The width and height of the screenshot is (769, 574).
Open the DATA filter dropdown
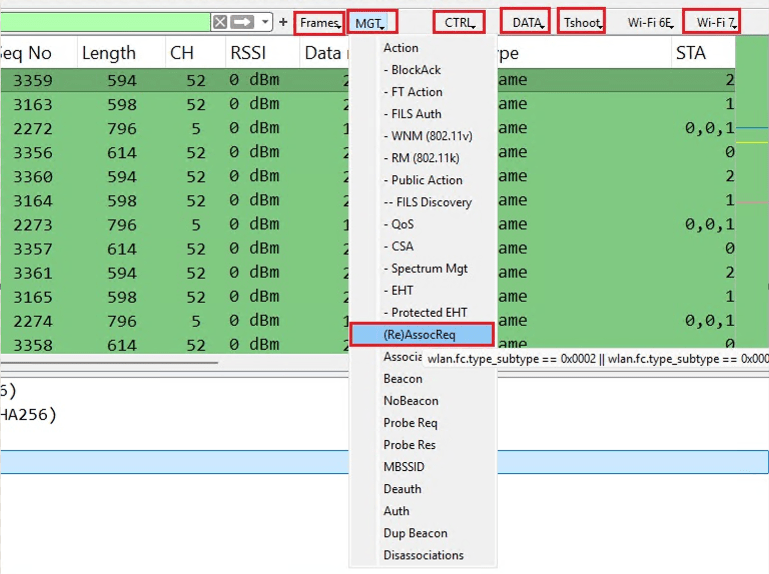pyautogui.click(x=526, y=22)
